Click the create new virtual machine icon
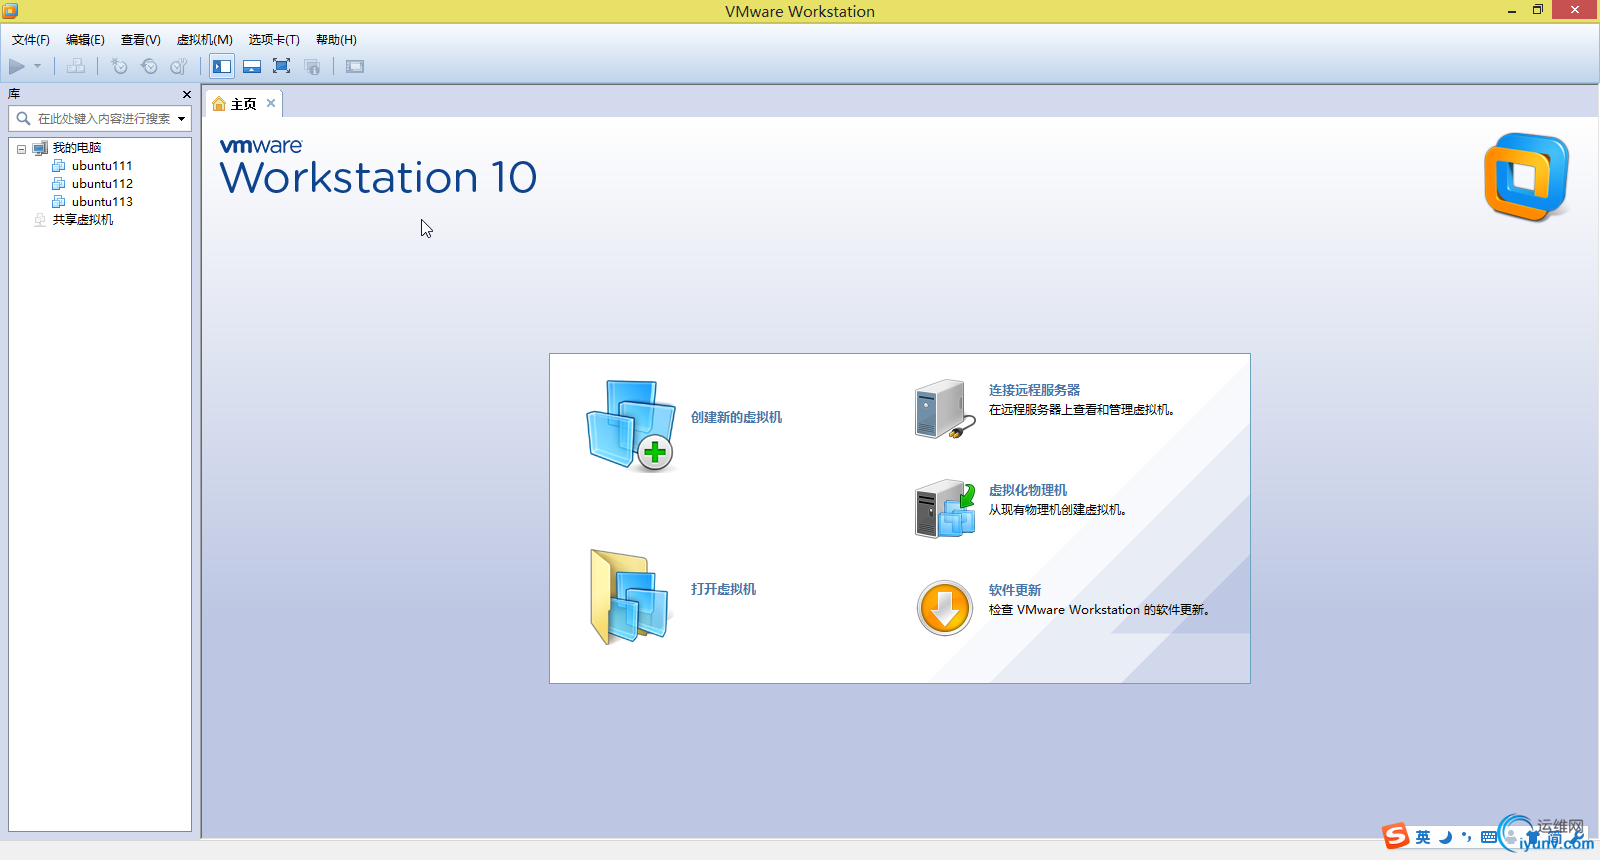Screen dimensions: 1600x860 tap(631, 425)
